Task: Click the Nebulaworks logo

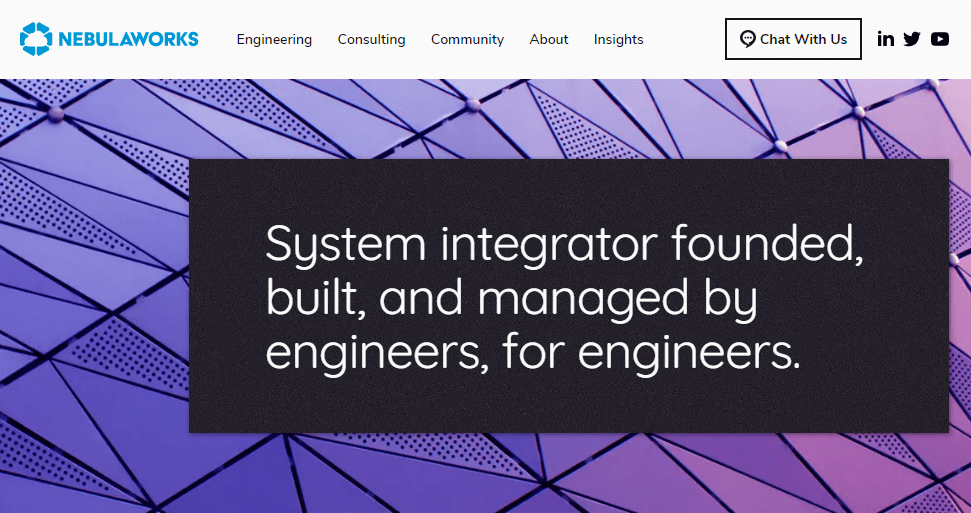Action: tap(109, 39)
